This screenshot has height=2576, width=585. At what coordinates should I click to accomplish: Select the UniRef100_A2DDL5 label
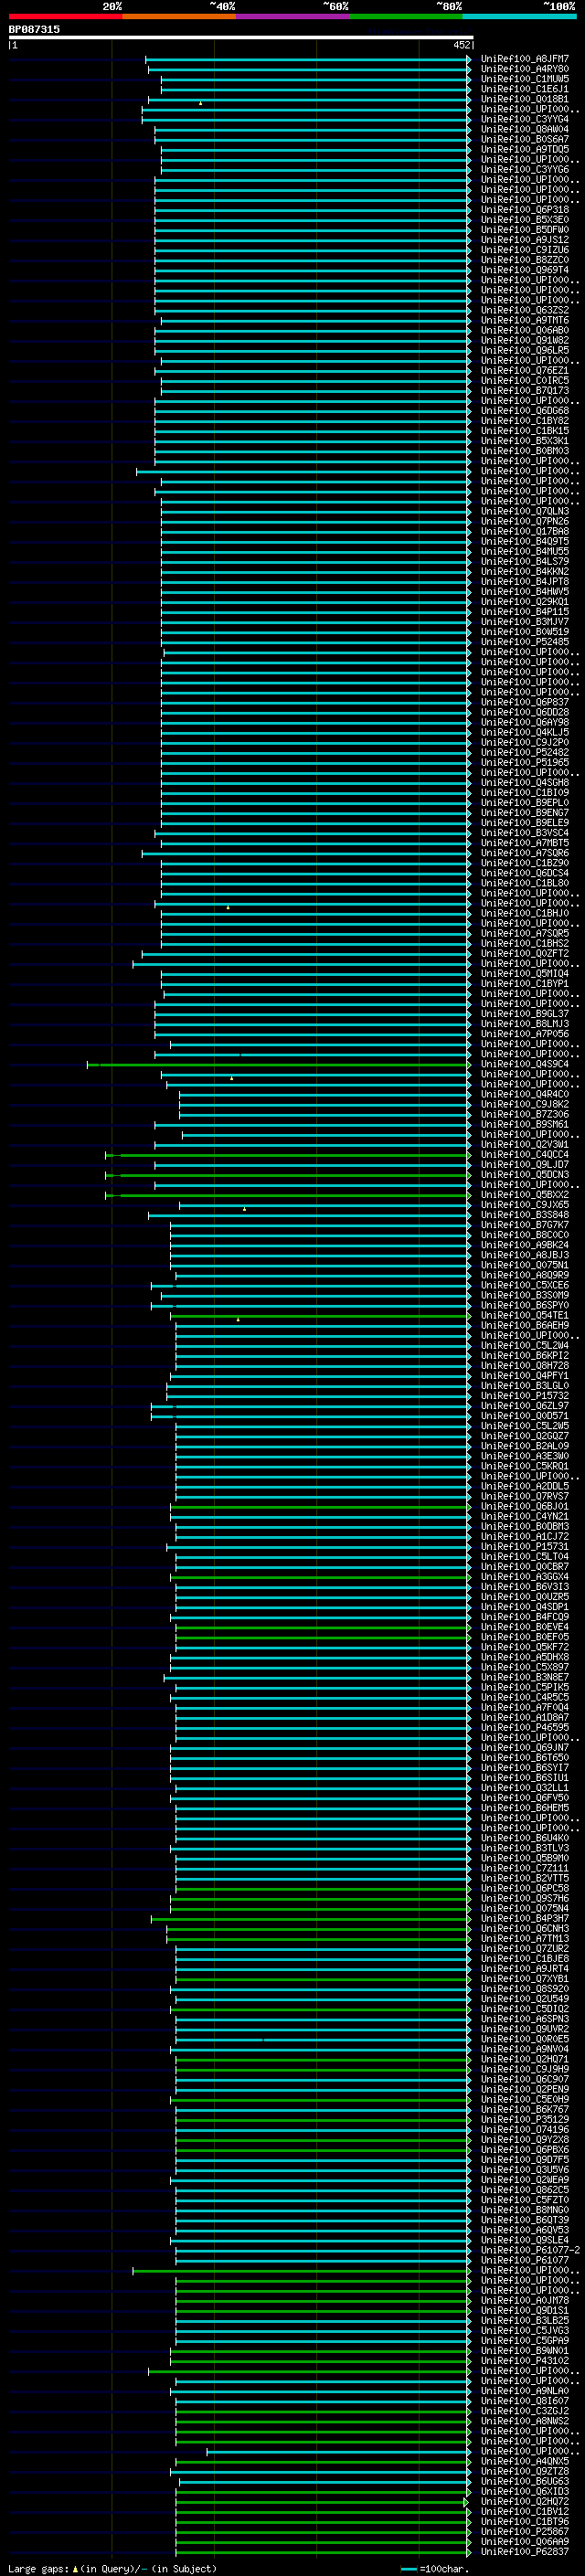click(x=524, y=1487)
